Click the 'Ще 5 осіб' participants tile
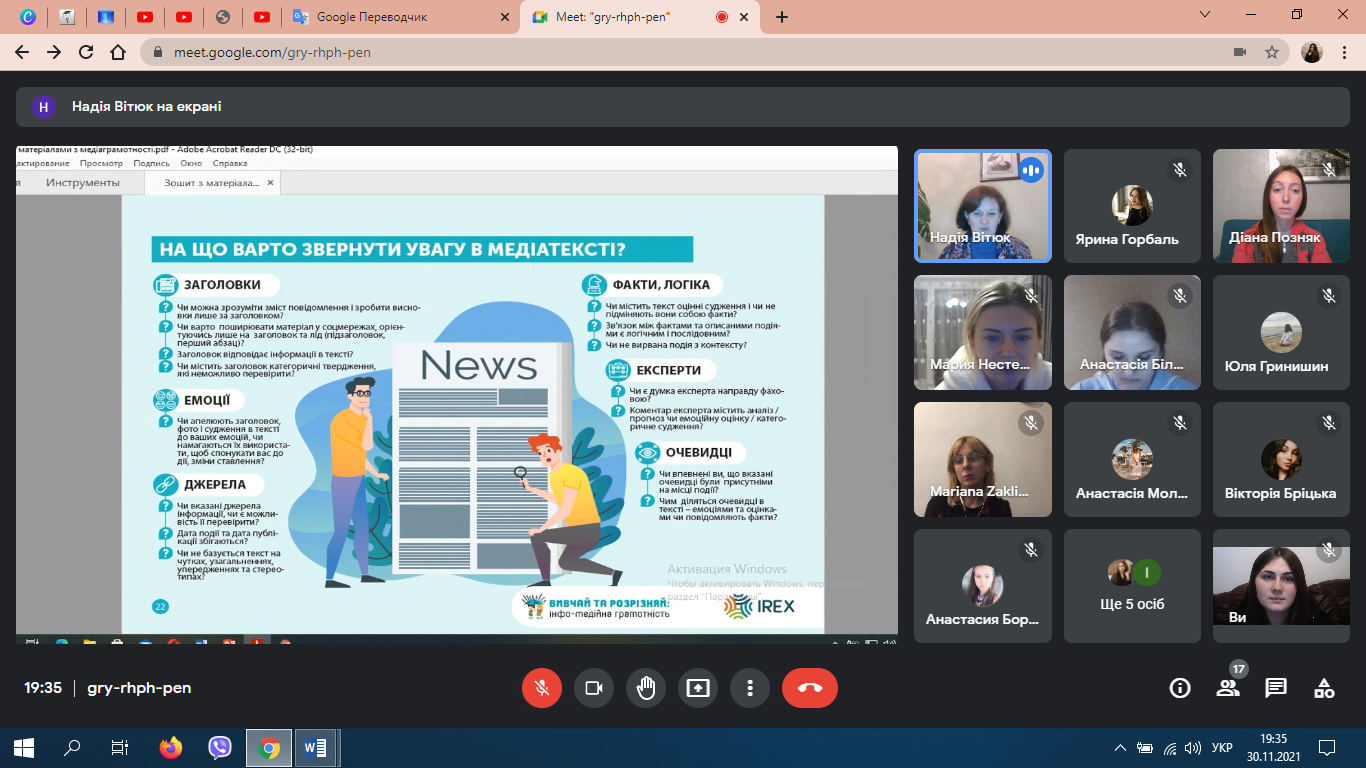 [x=1132, y=586]
